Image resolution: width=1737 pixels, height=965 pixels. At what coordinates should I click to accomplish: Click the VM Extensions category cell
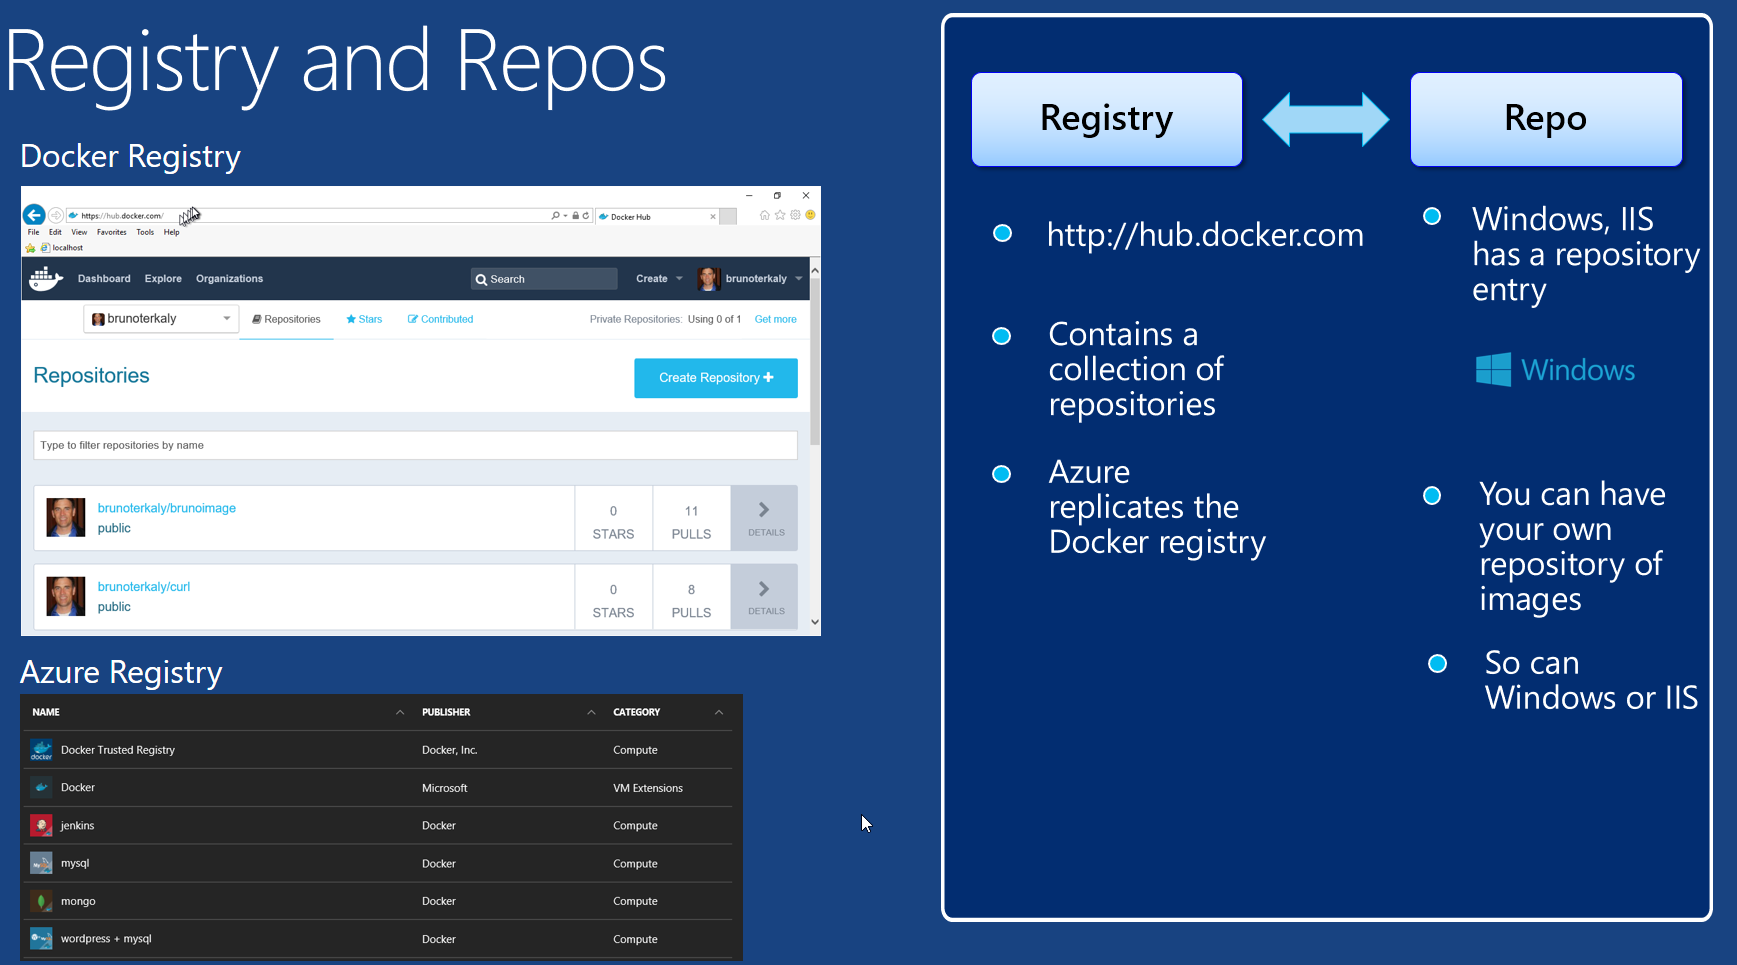(648, 788)
